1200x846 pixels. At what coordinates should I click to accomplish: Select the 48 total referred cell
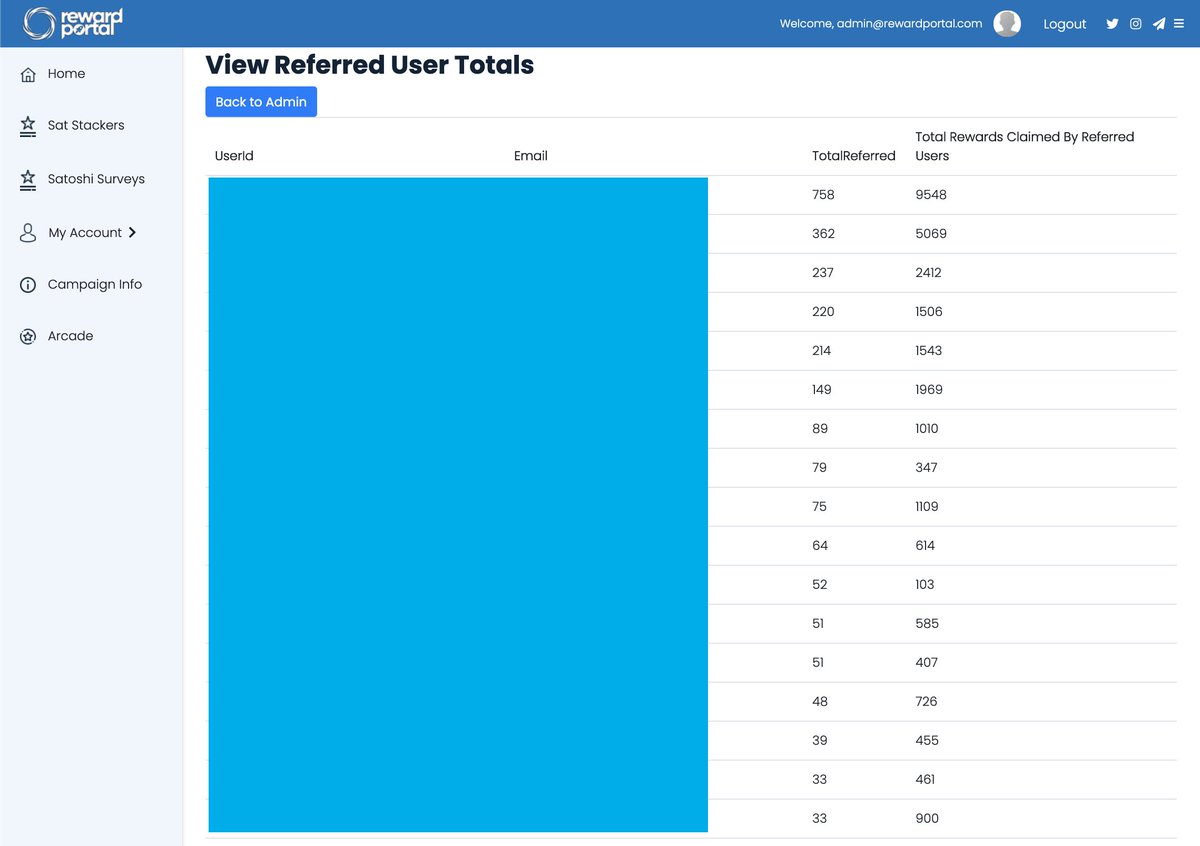820,702
